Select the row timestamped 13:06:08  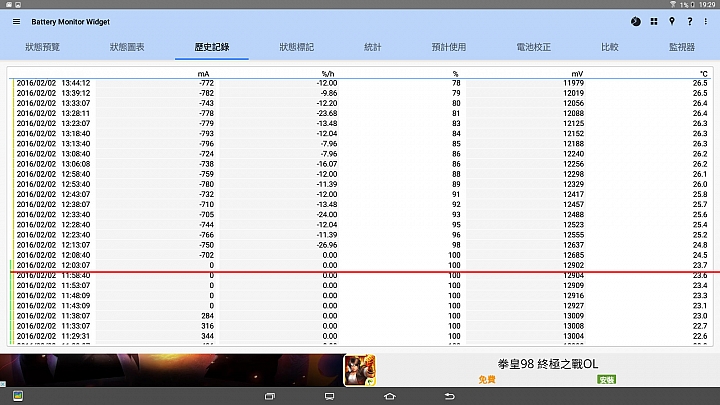(x=360, y=164)
